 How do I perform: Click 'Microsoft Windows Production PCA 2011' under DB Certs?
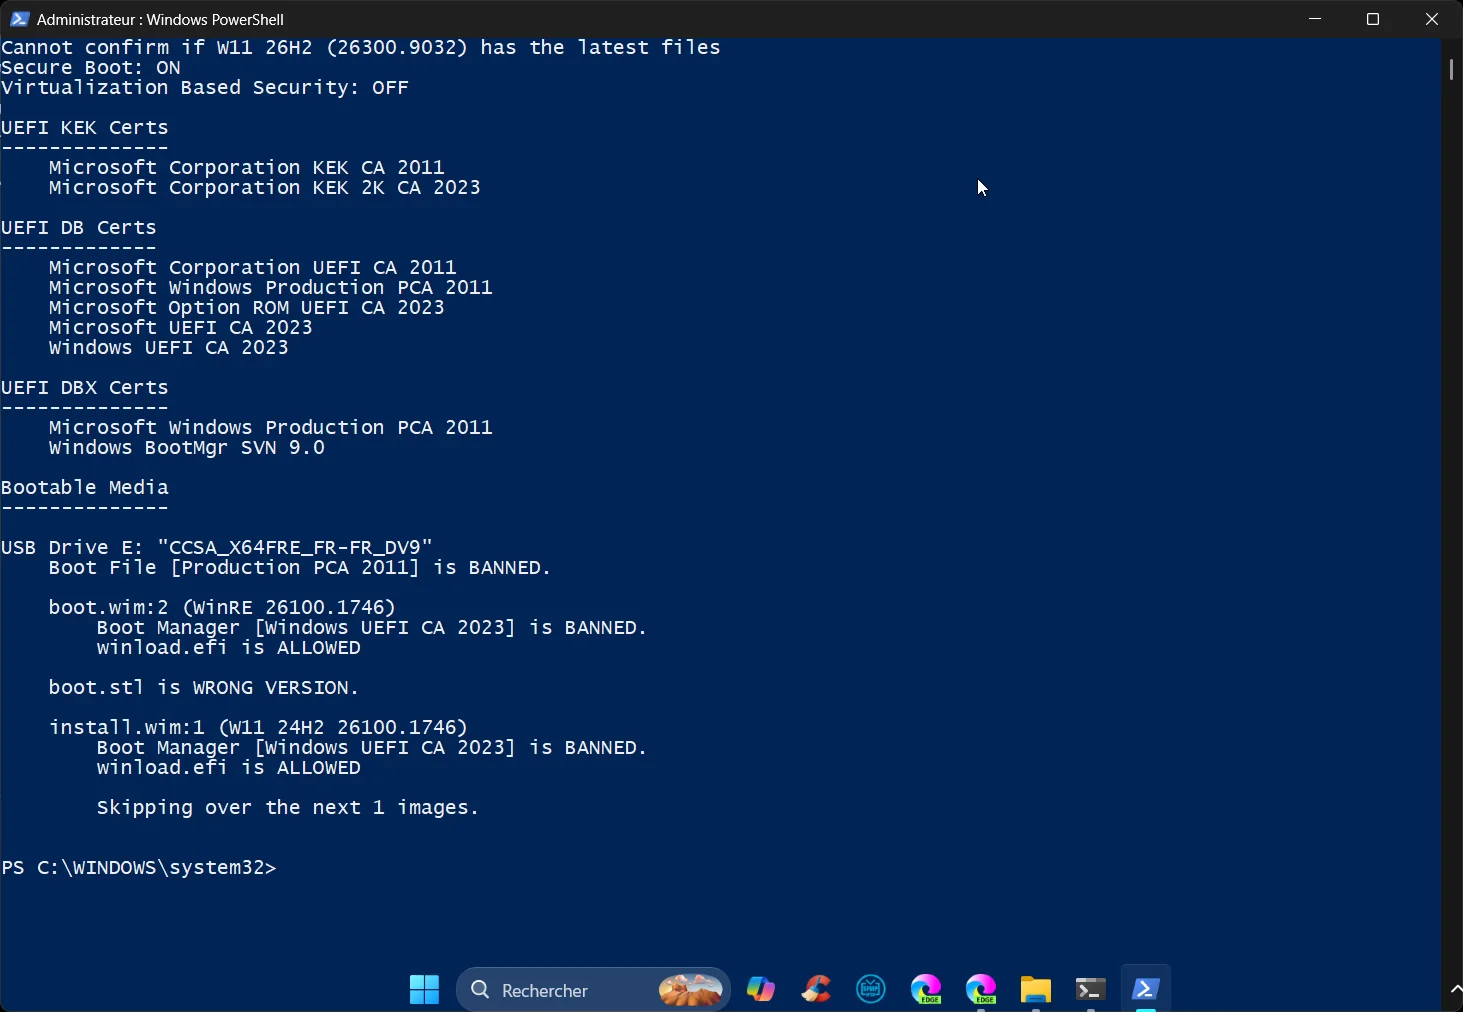[x=271, y=288]
